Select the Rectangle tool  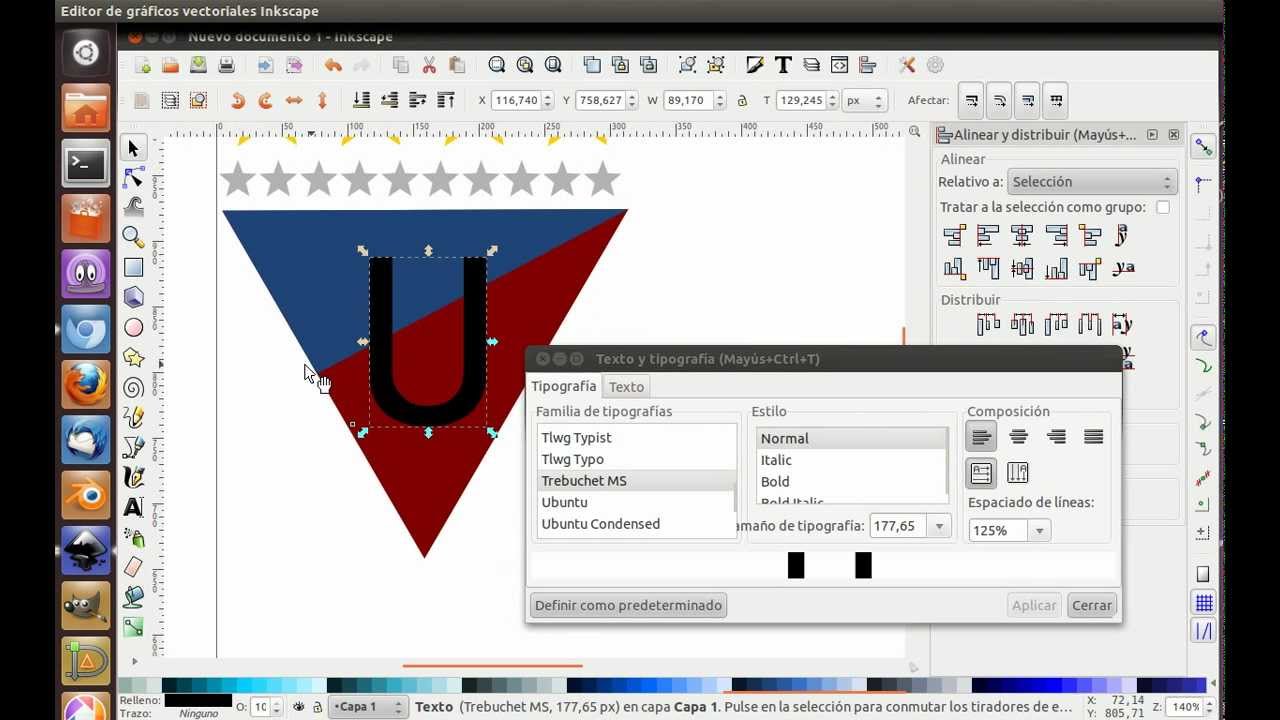point(133,267)
